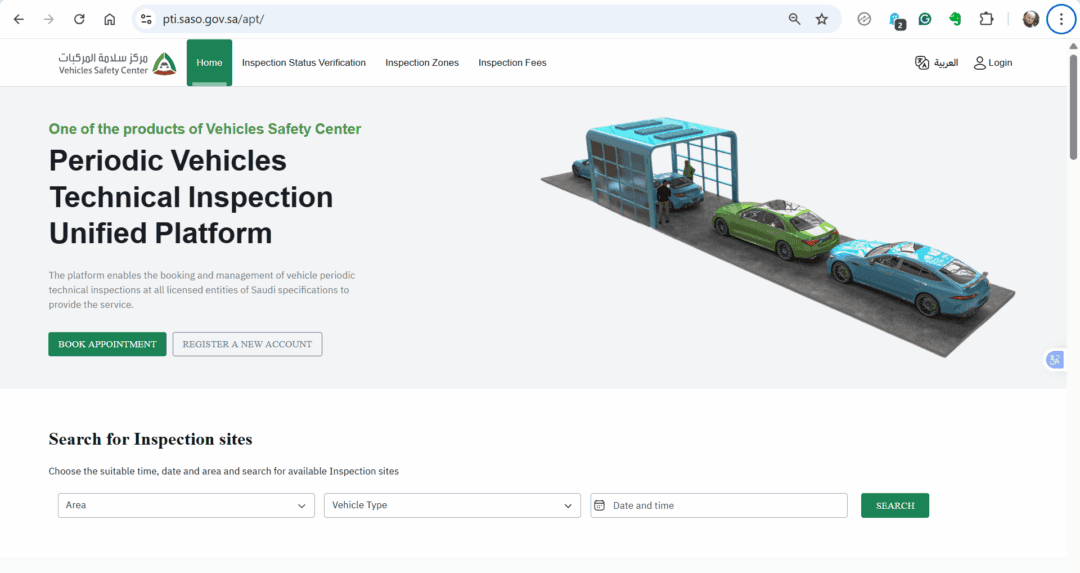Open the Inspection Status Verification tab
This screenshot has width=1080, height=573.
click(x=304, y=63)
